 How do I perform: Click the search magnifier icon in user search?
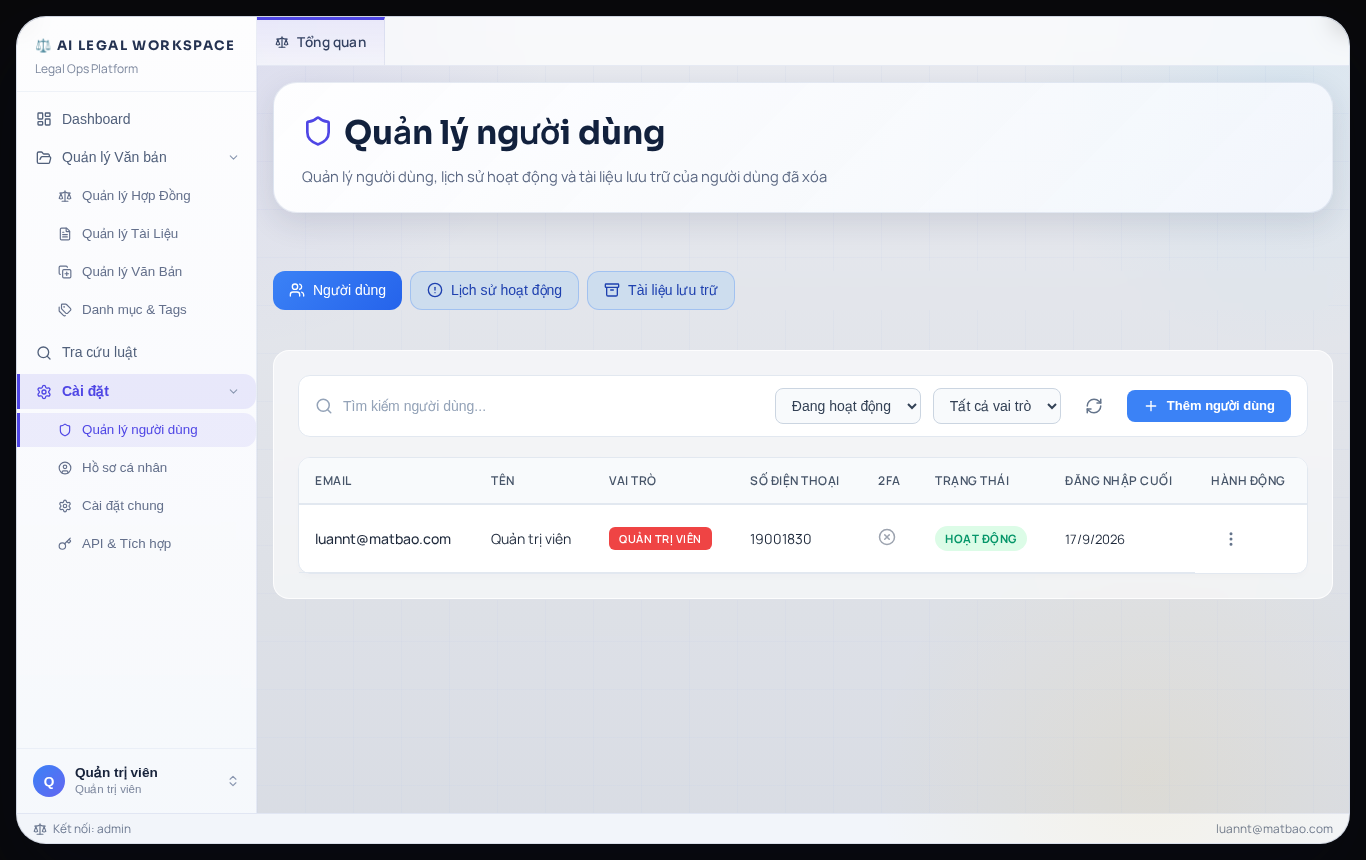click(324, 406)
